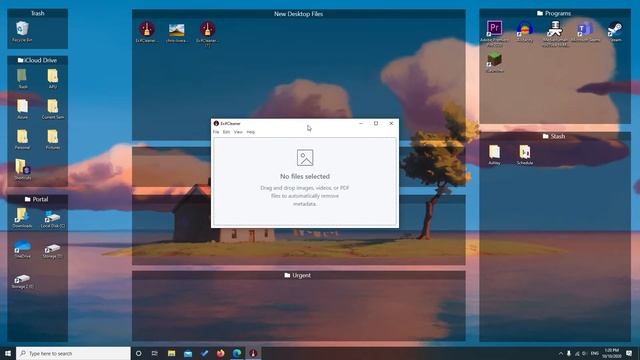
Task: Click the iCloud Drive fence title
Action: (x=37, y=60)
